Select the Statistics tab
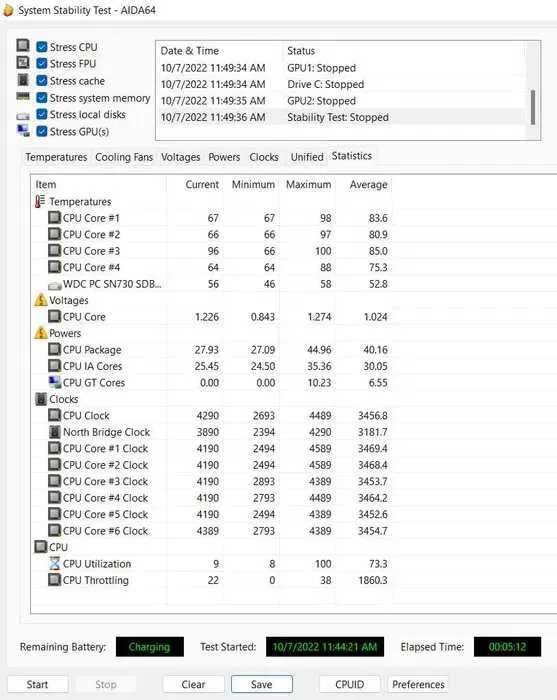 pos(352,156)
